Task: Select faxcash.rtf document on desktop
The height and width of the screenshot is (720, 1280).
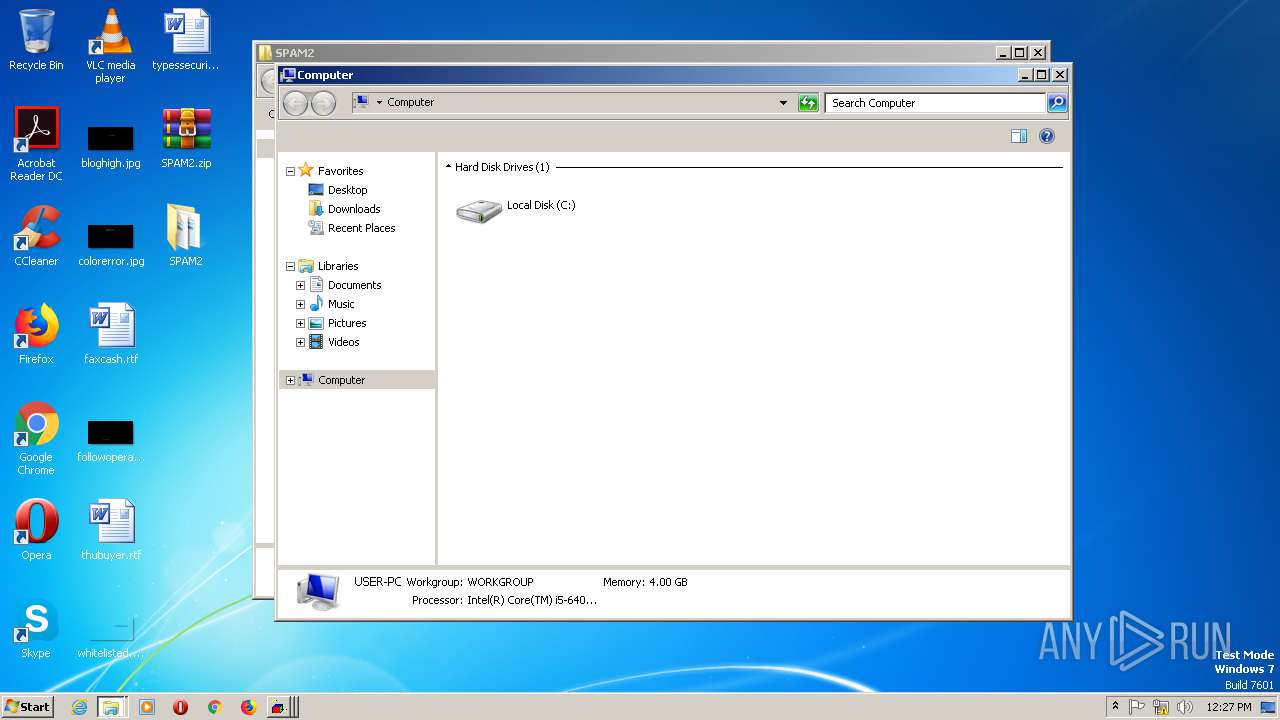Action: [x=110, y=334]
